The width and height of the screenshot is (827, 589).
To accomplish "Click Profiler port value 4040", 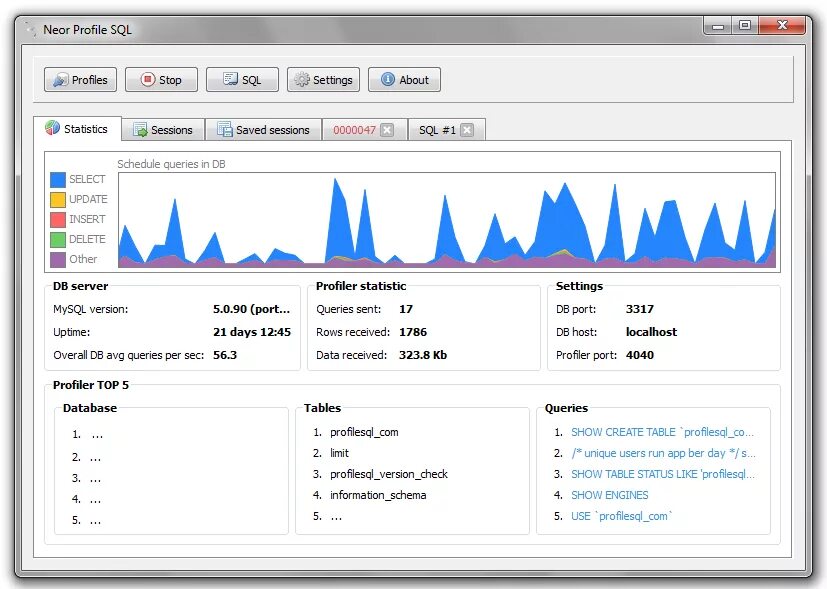I will coord(640,355).
